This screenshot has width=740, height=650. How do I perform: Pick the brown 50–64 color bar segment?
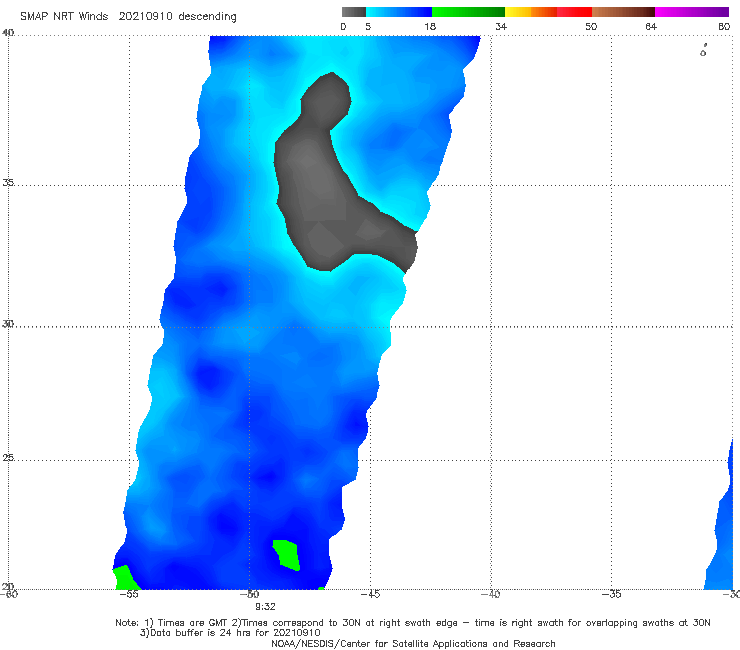623,12
